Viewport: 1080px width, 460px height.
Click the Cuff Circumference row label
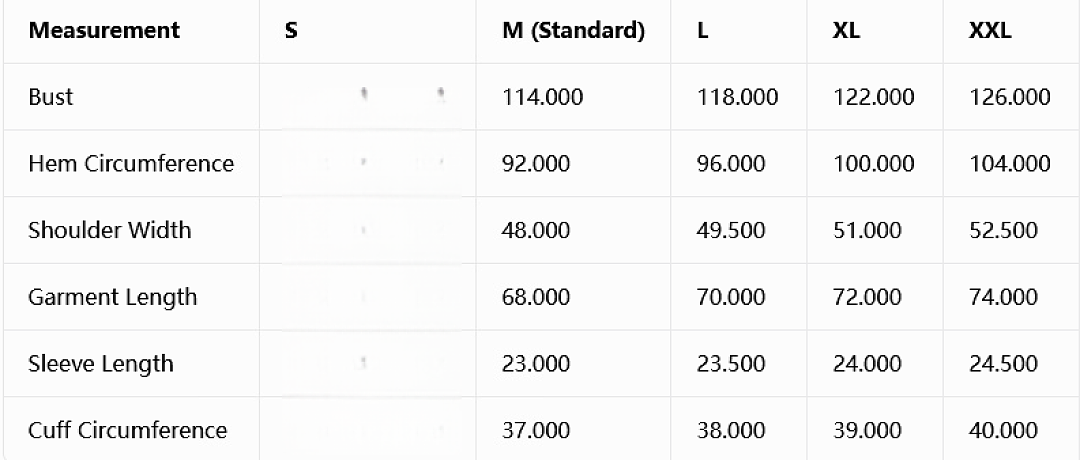click(127, 430)
